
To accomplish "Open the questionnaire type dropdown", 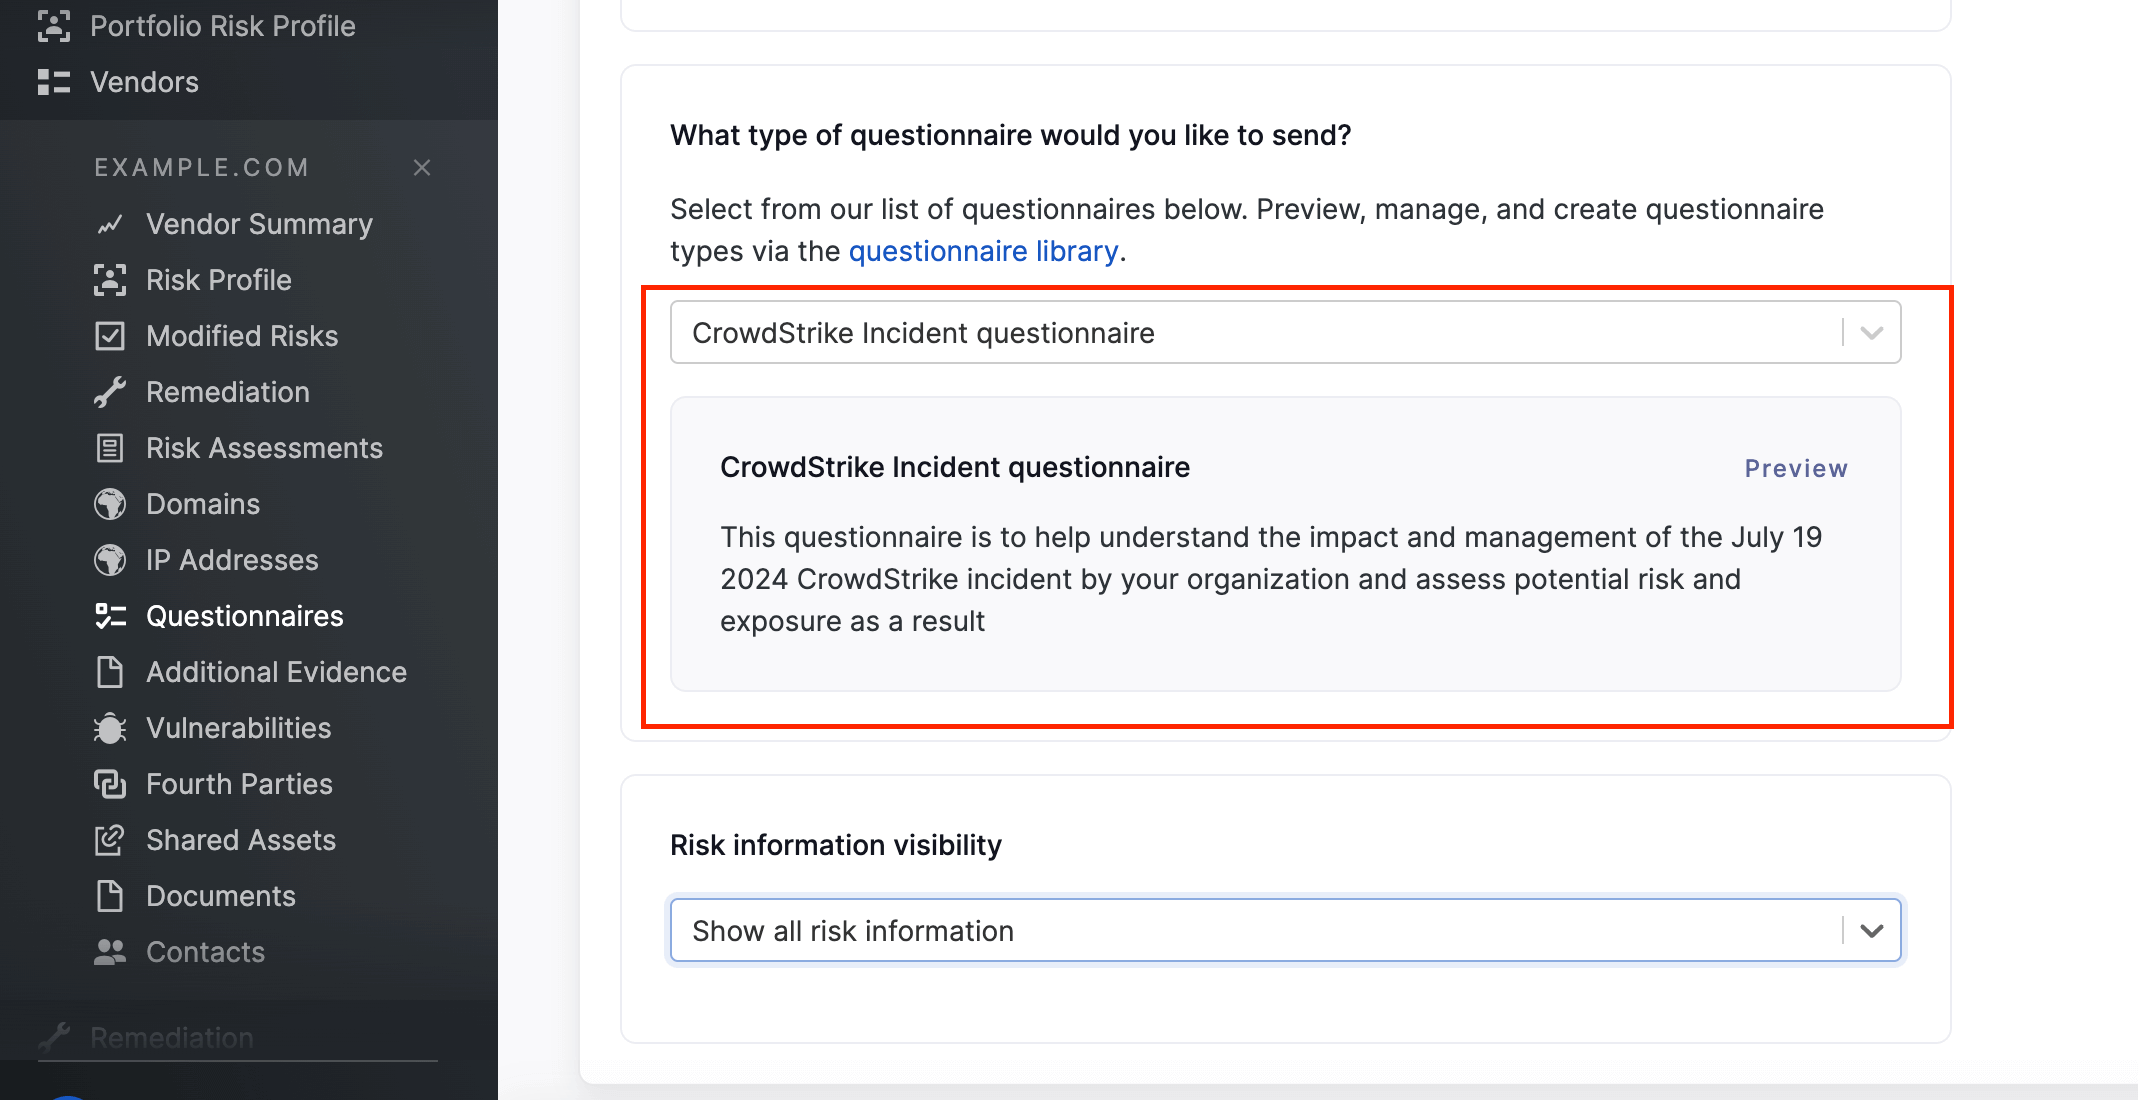I will coord(1285,332).
